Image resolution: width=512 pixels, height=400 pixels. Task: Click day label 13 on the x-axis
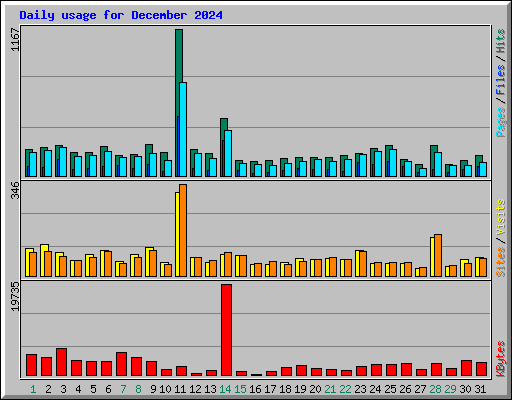pos(210,389)
